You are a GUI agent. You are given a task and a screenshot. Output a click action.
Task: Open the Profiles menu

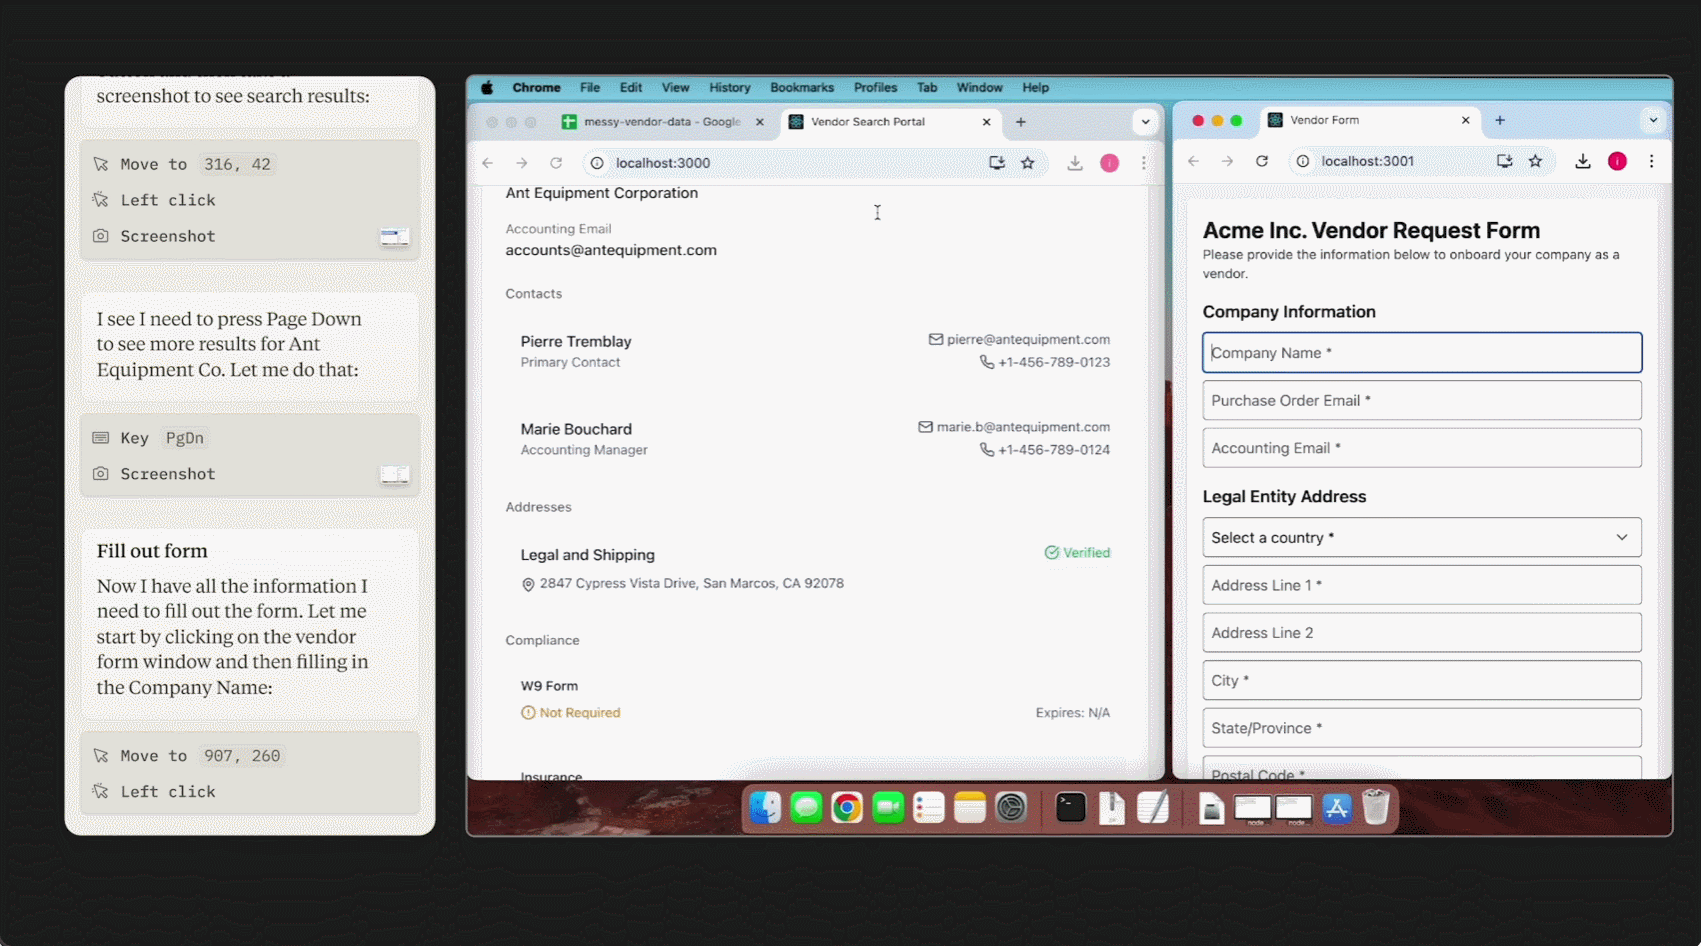click(875, 88)
